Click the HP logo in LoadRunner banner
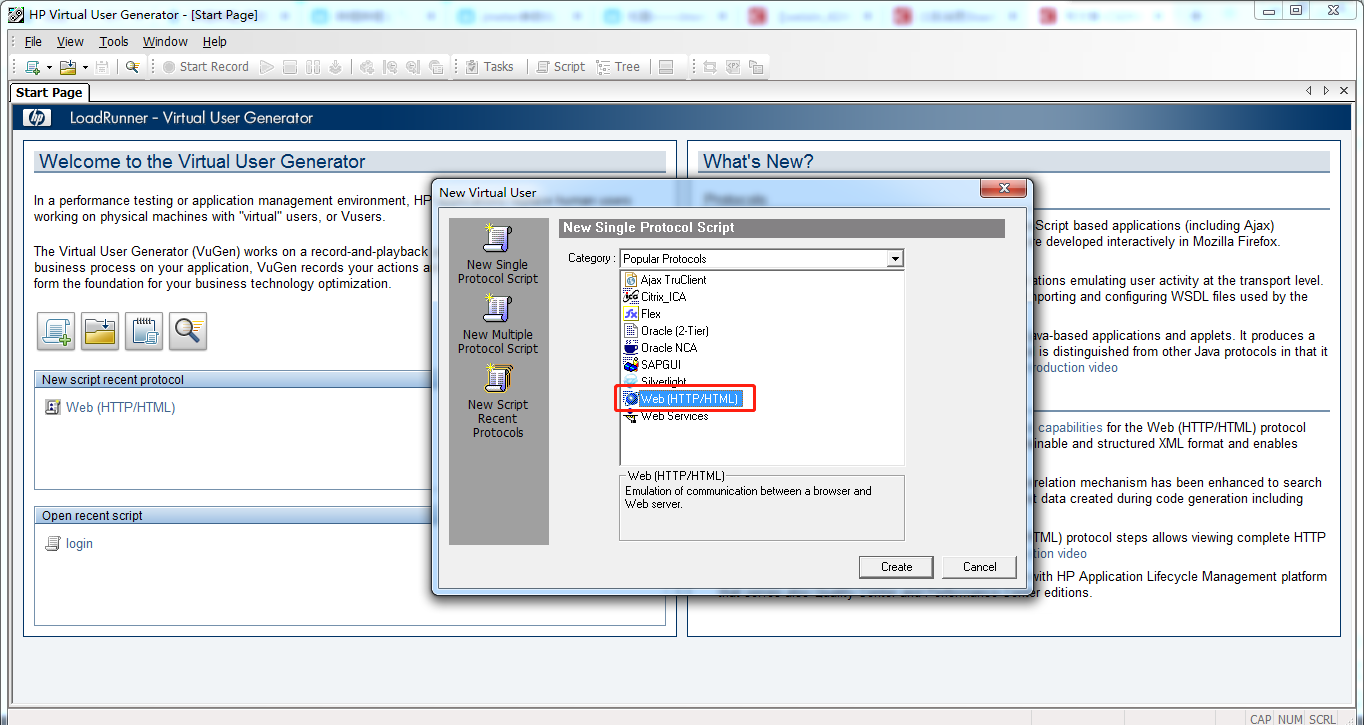This screenshot has width=1364, height=725. click(37, 118)
